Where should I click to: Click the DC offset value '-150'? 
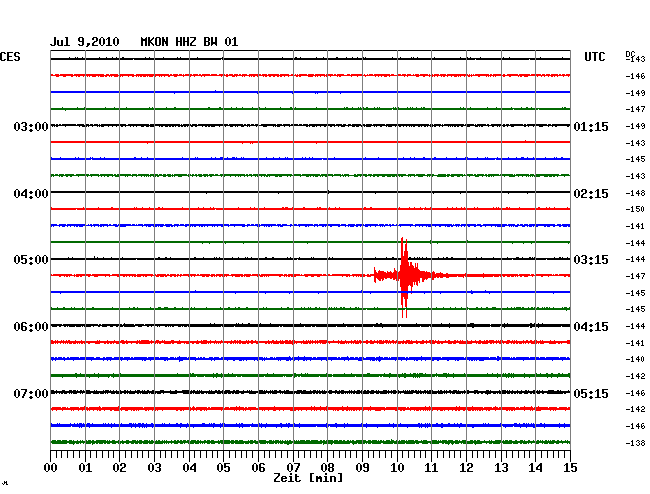click(x=635, y=209)
